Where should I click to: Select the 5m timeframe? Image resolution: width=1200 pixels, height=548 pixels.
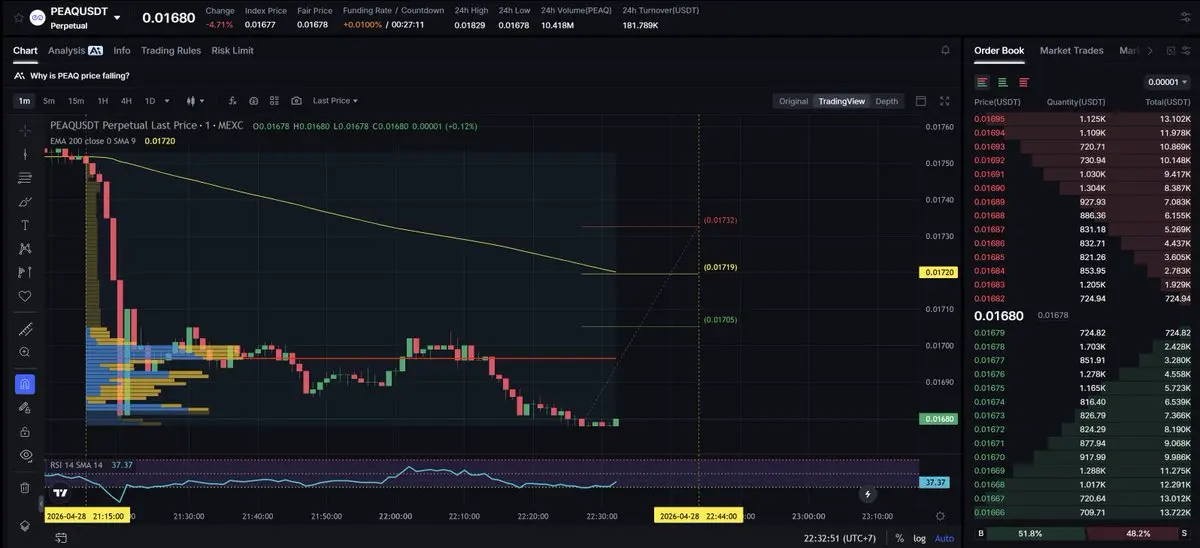(x=49, y=101)
